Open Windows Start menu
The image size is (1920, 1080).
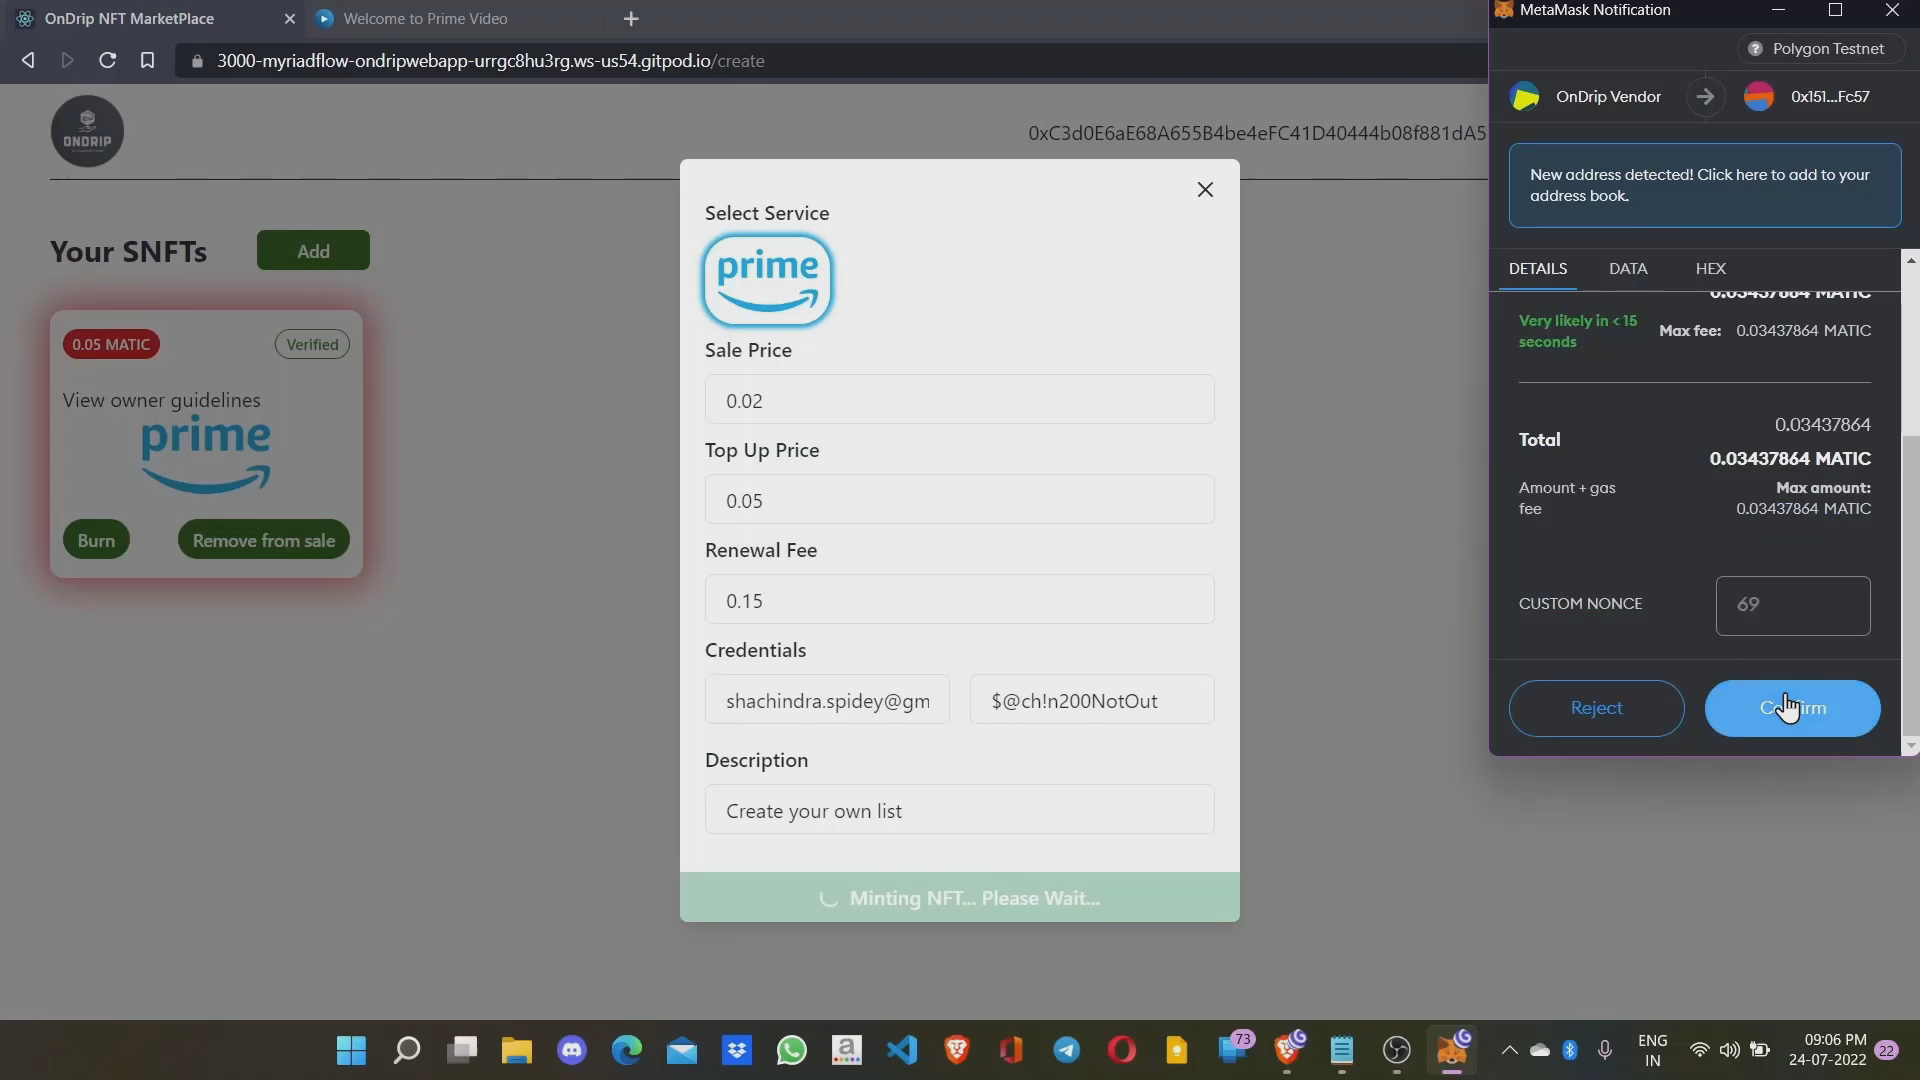(x=351, y=1050)
